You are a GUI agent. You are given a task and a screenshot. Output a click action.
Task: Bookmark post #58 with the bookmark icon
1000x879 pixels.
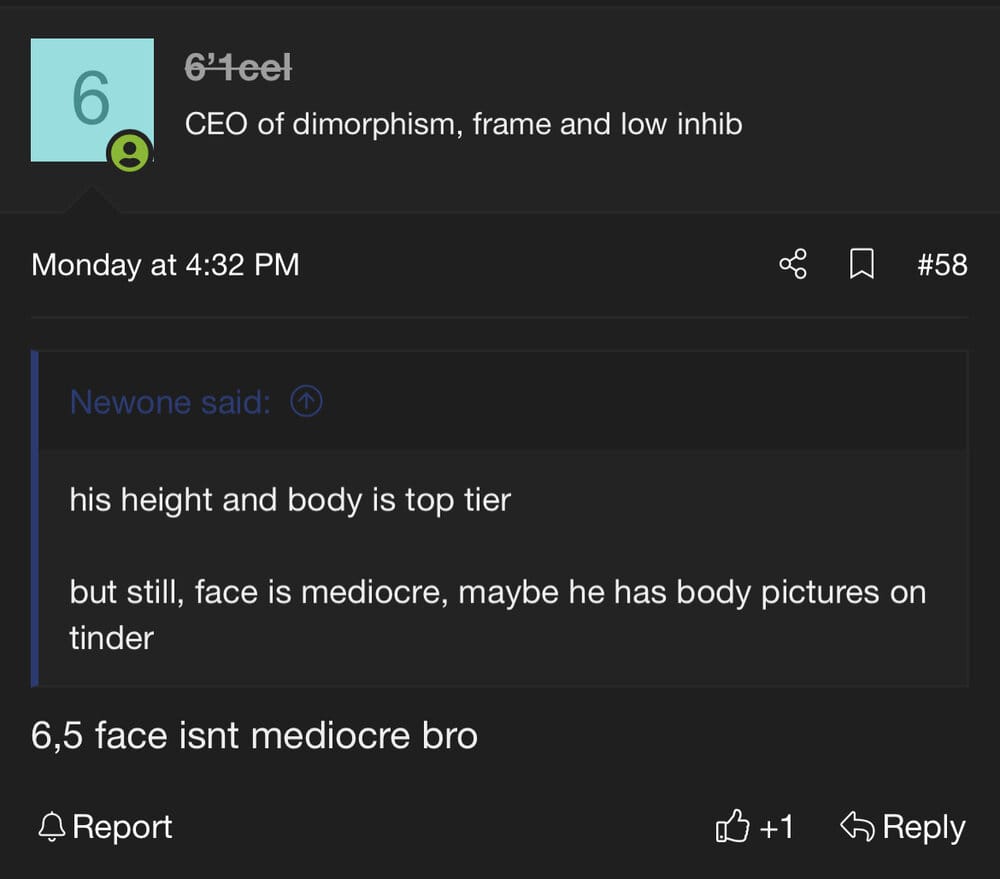[862, 264]
